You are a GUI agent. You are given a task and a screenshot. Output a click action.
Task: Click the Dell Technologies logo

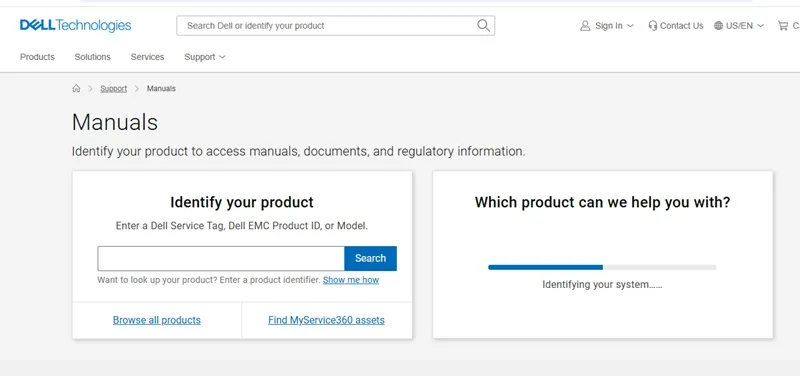coord(76,26)
